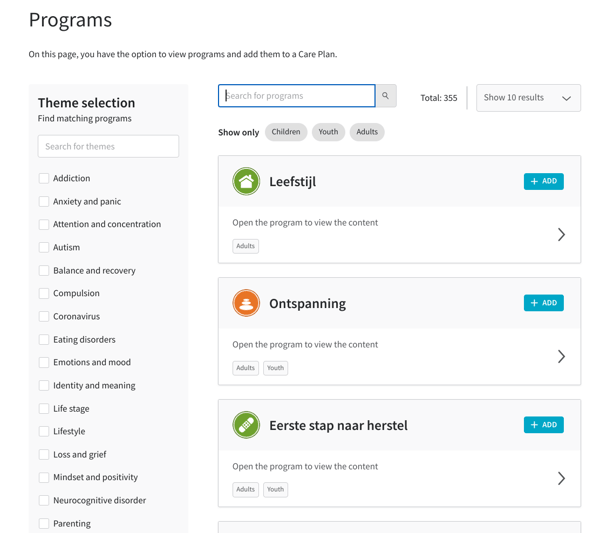
Task: Check the Life stage theme
Action: pyautogui.click(x=44, y=409)
